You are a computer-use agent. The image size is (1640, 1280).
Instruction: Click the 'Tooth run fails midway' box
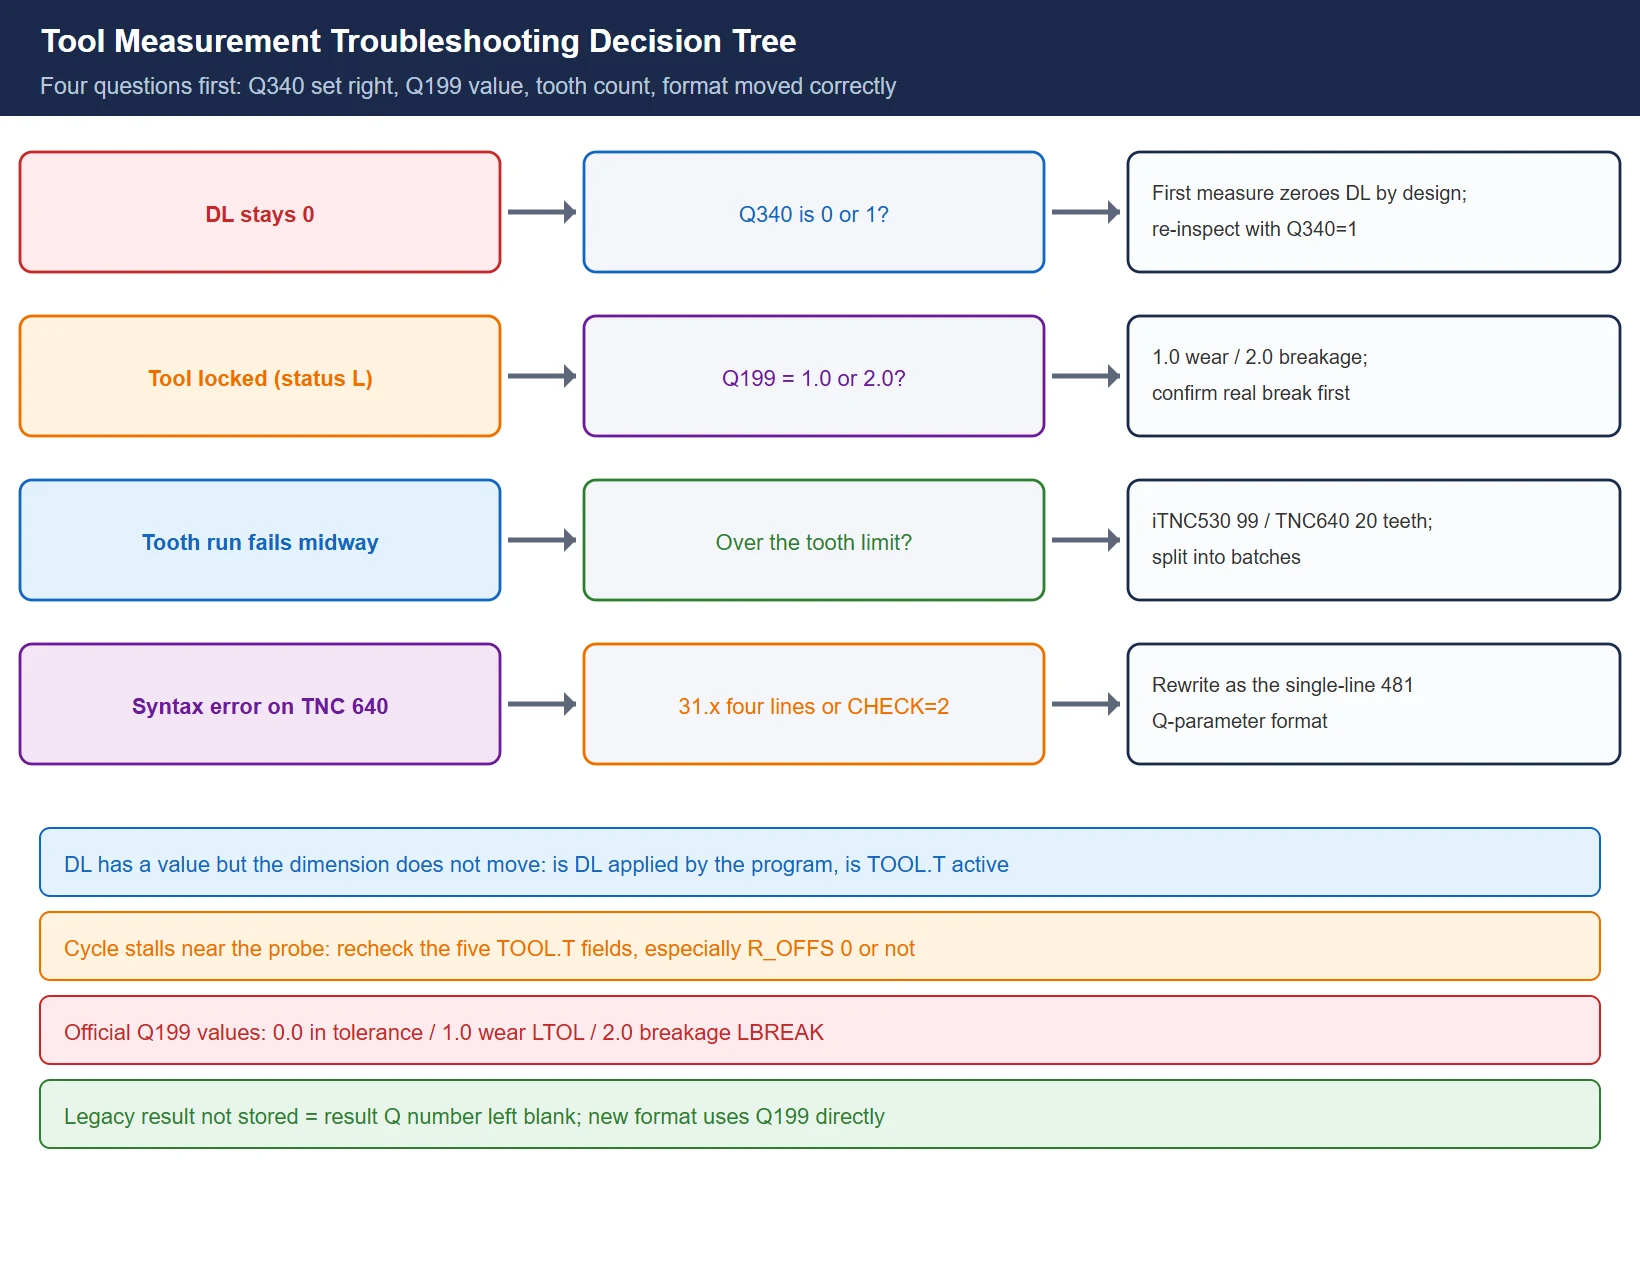[x=260, y=540]
